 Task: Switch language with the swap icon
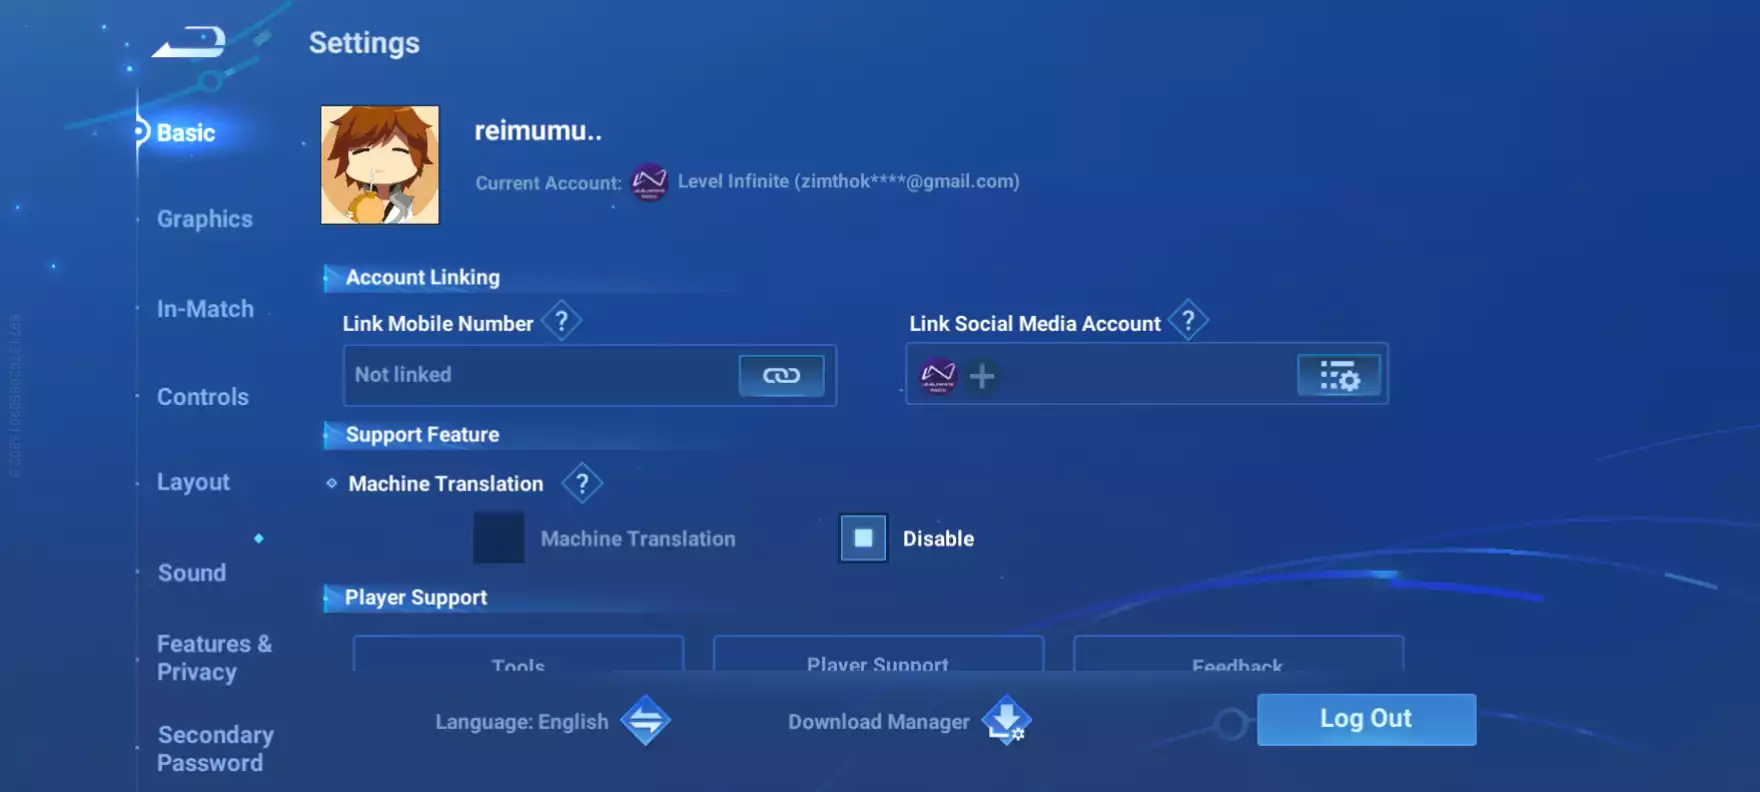645,720
